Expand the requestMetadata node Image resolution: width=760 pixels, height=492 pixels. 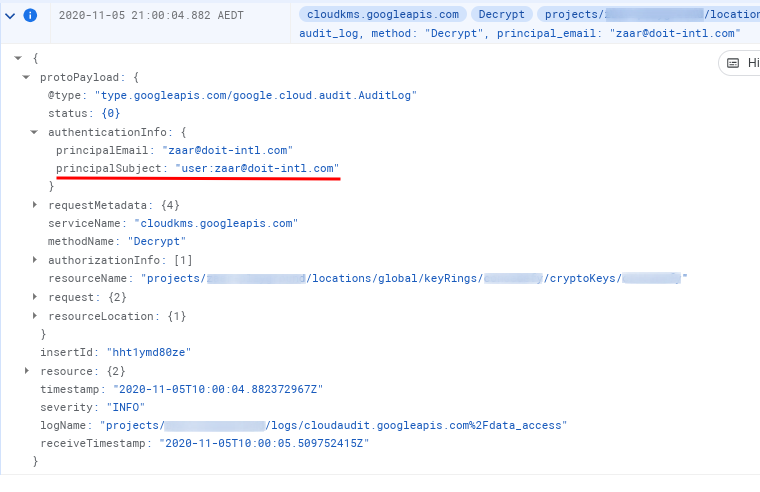click(35, 205)
